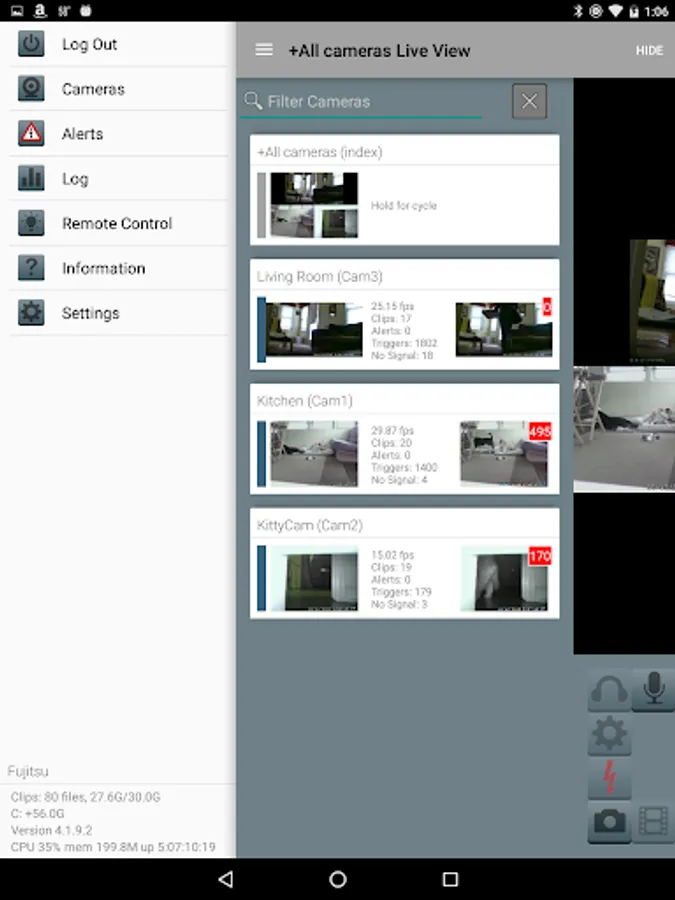Open Living Room (Cam3) live thumbnail
This screenshot has width=675, height=900.
pyautogui.click(x=314, y=329)
